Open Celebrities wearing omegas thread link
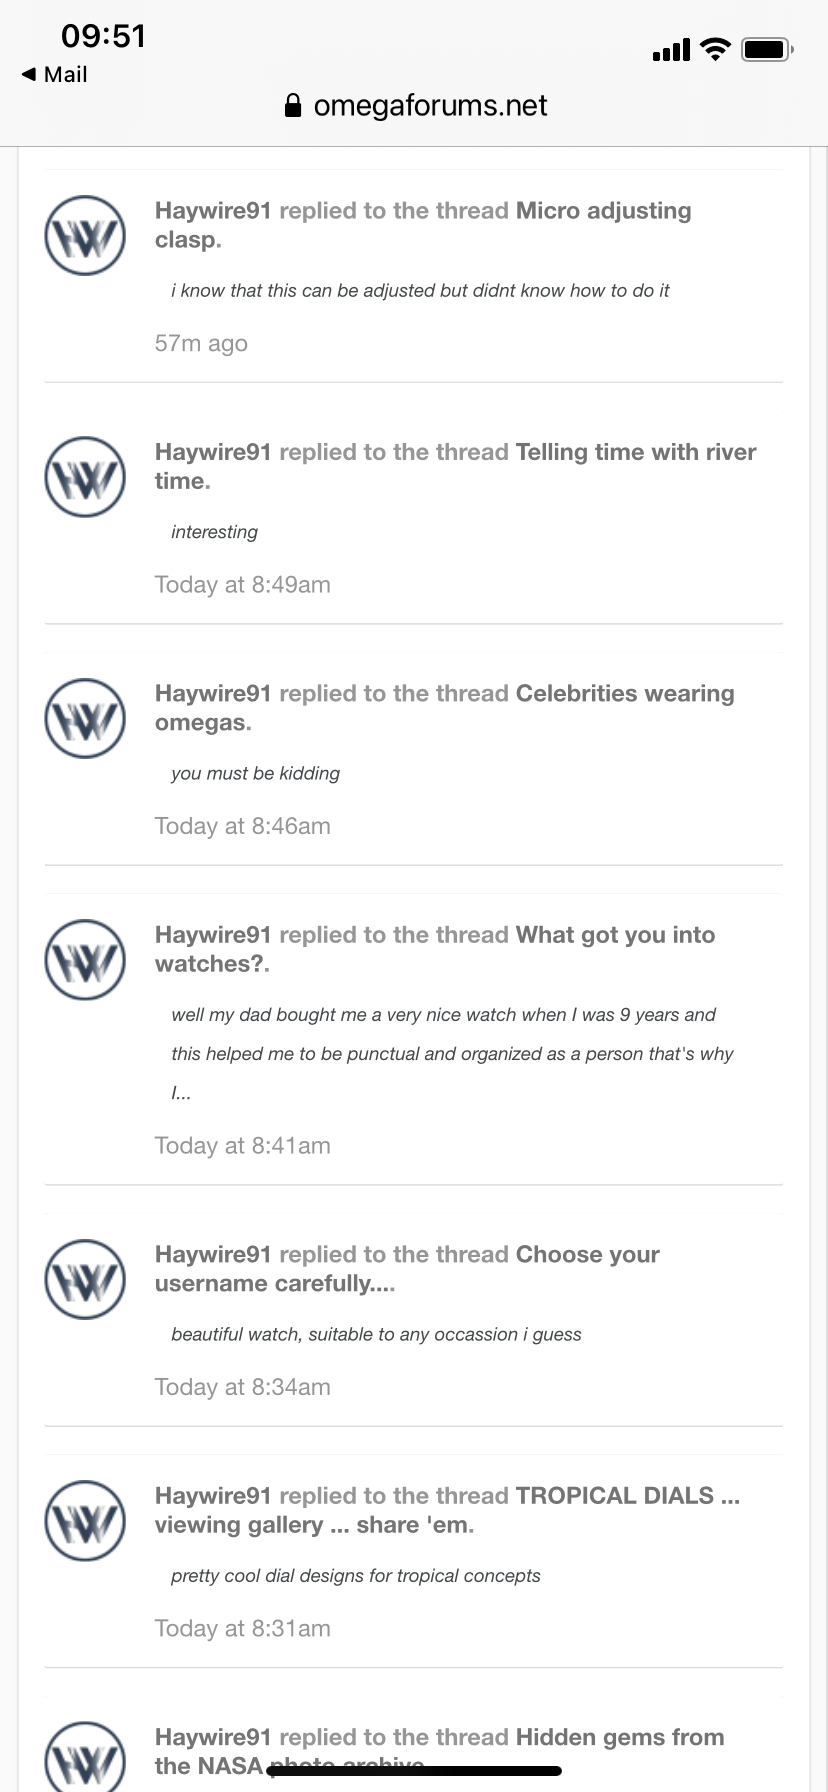The height and width of the screenshot is (1792, 828). coord(624,694)
